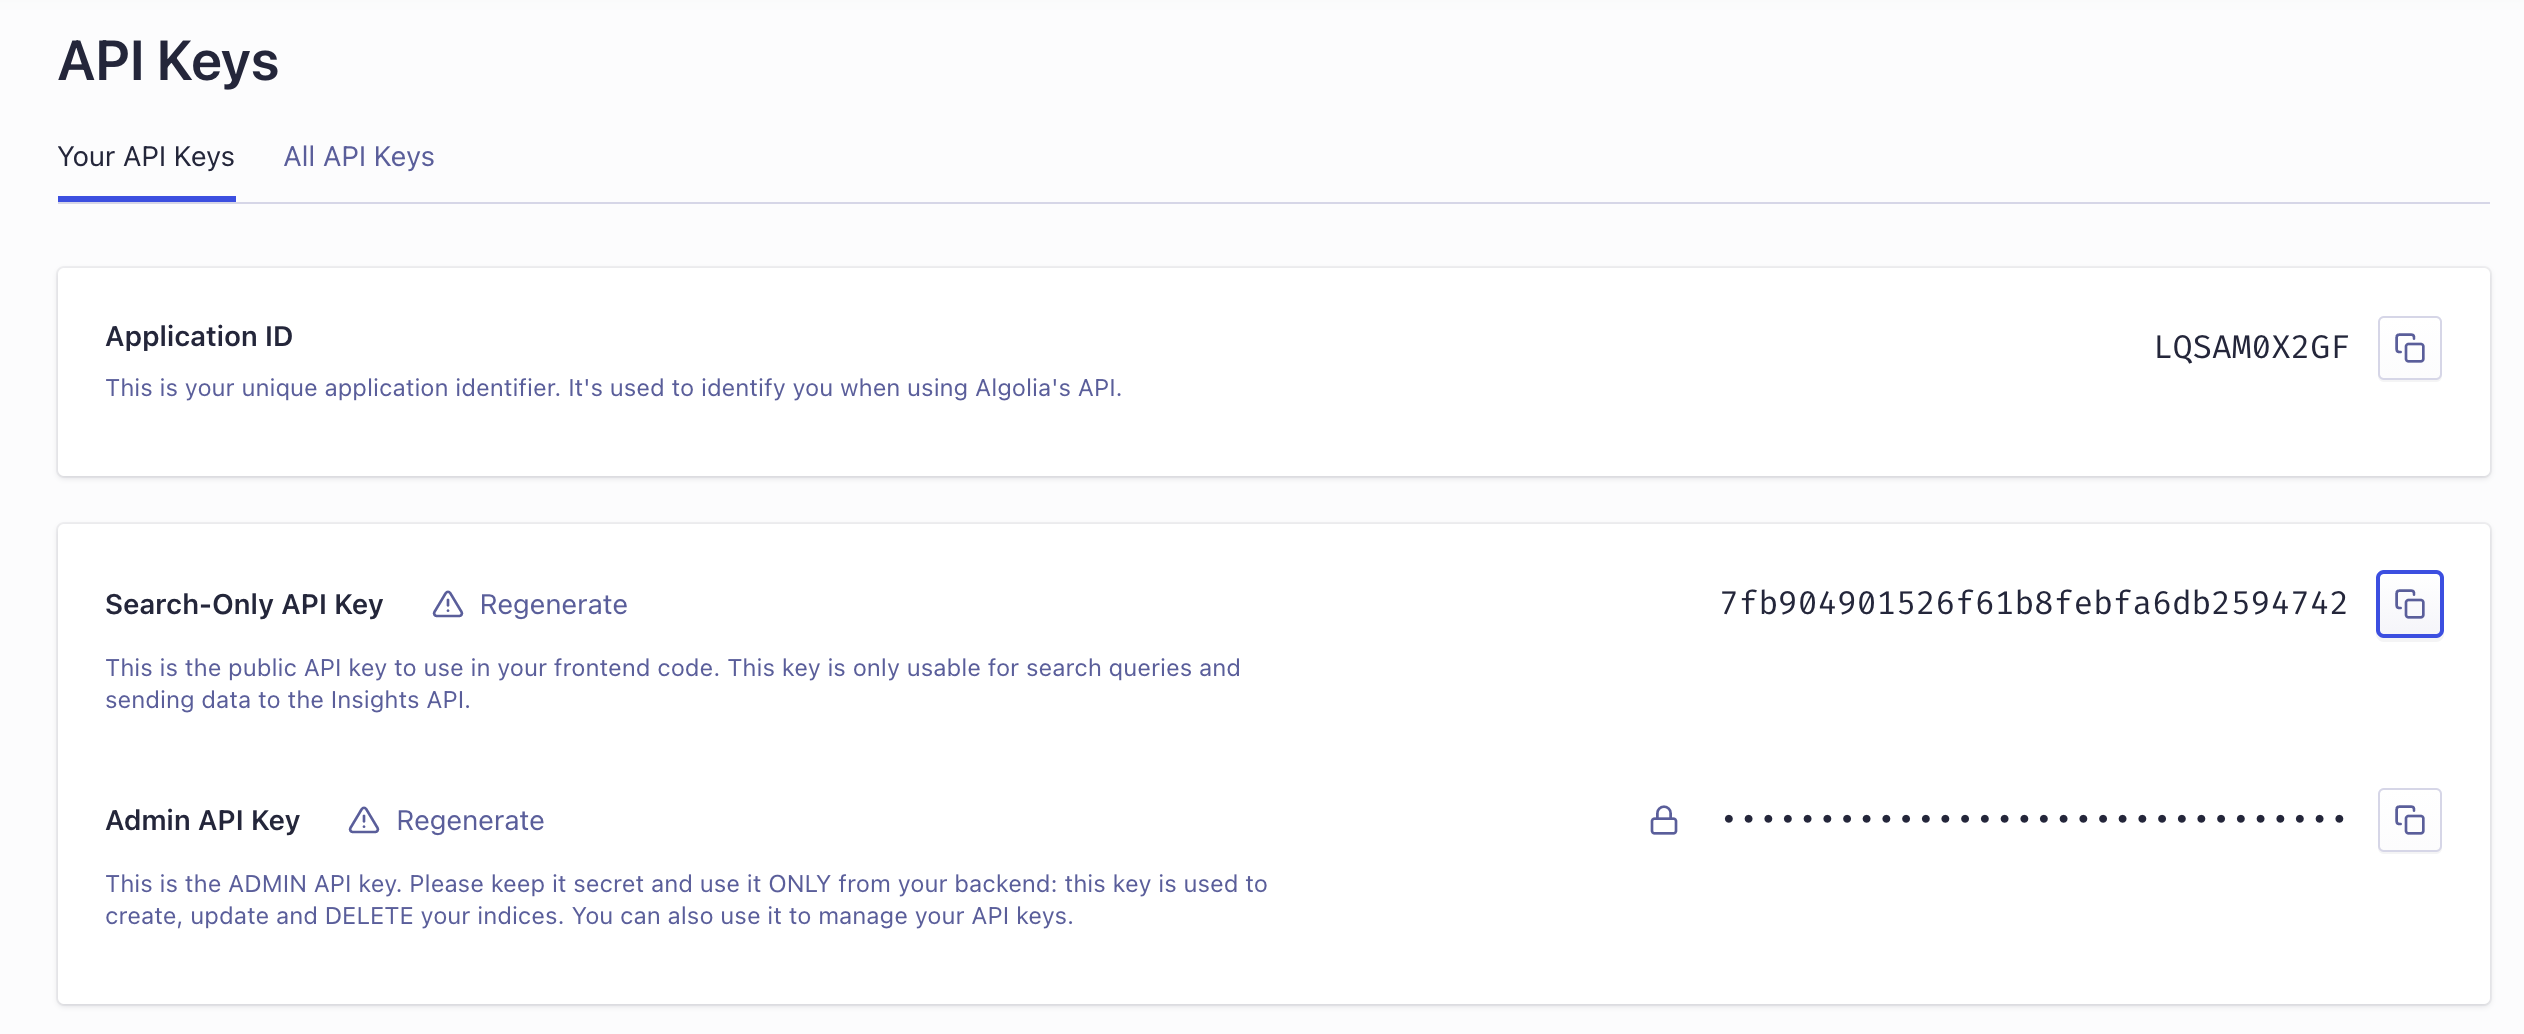Screen dimensions: 2524x1034
Task: Click the unique application identifier description
Action: (x=613, y=388)
